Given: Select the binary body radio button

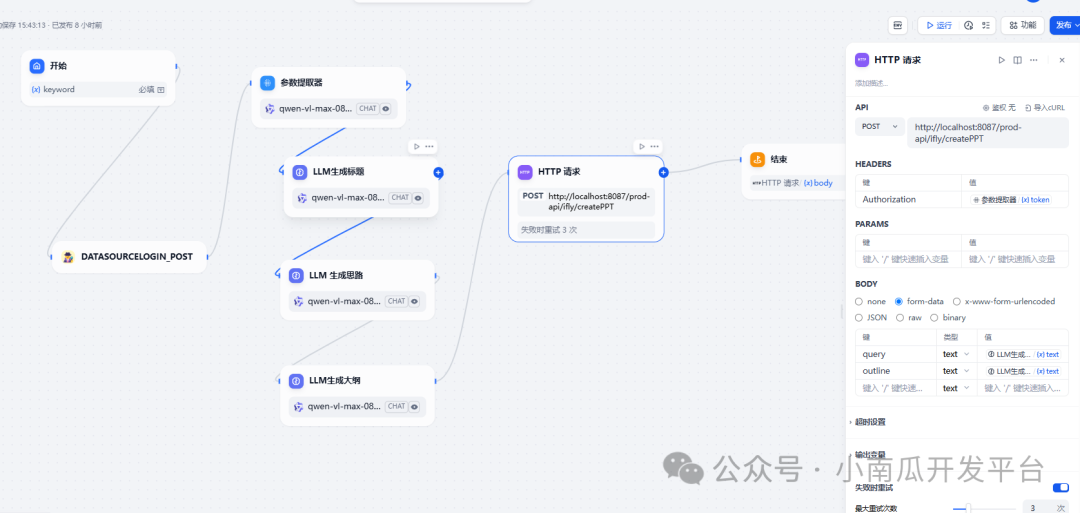Looking at the screenshot, I should point(935,317).
